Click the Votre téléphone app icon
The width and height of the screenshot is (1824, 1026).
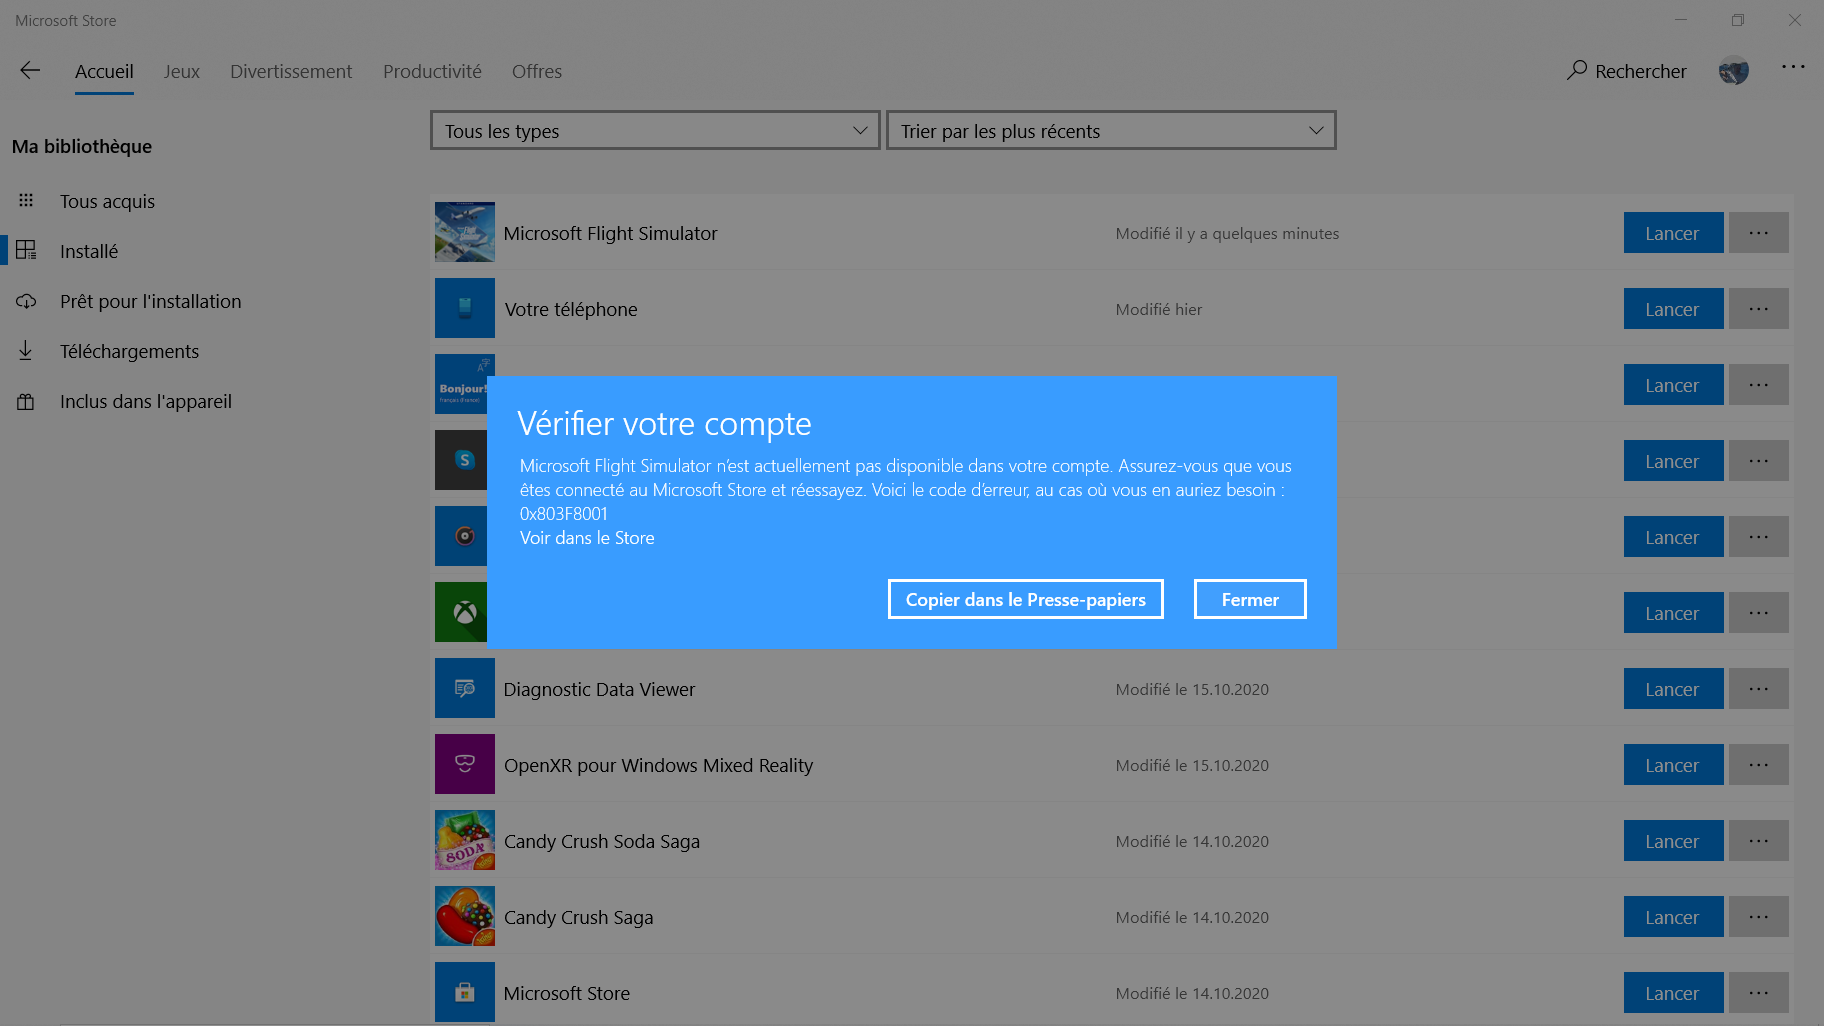[x=465, y=308]
